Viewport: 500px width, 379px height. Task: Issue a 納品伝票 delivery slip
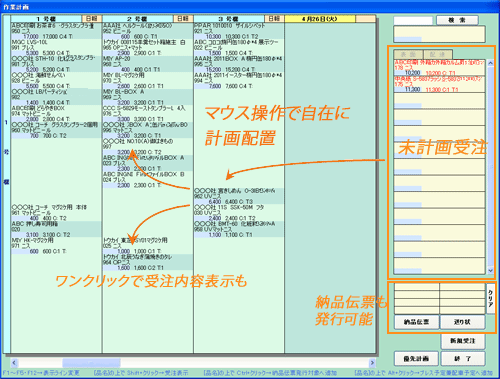click(x=416, y=322)
